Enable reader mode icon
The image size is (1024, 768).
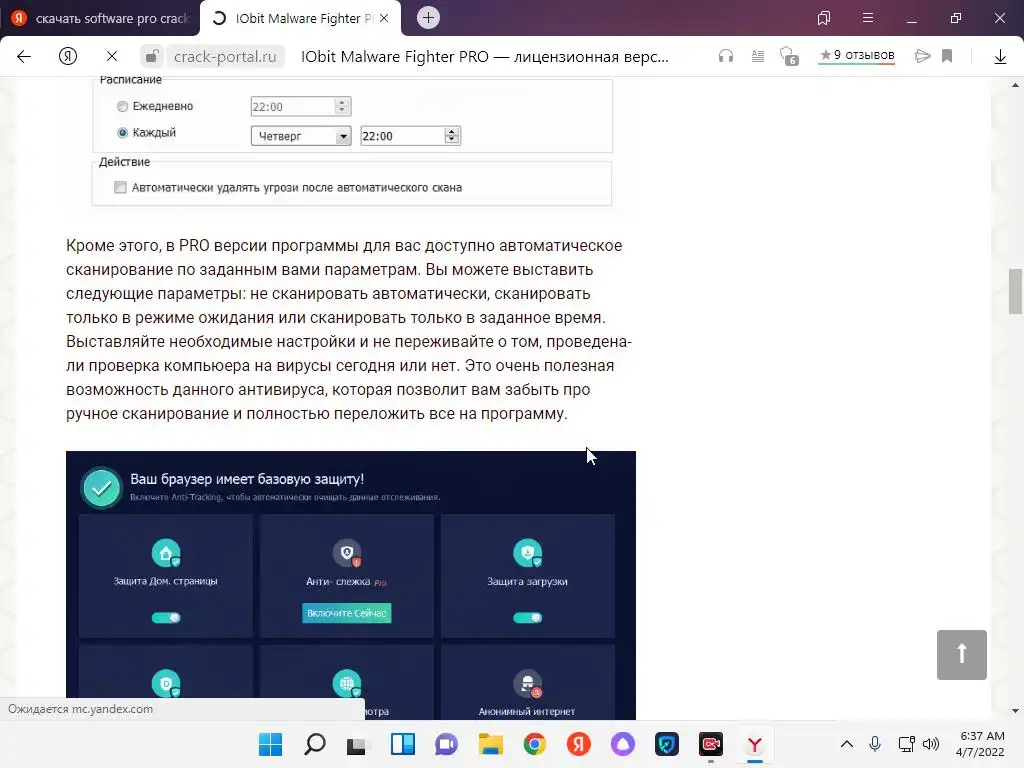pyautogui.click(x=758, y=56)
